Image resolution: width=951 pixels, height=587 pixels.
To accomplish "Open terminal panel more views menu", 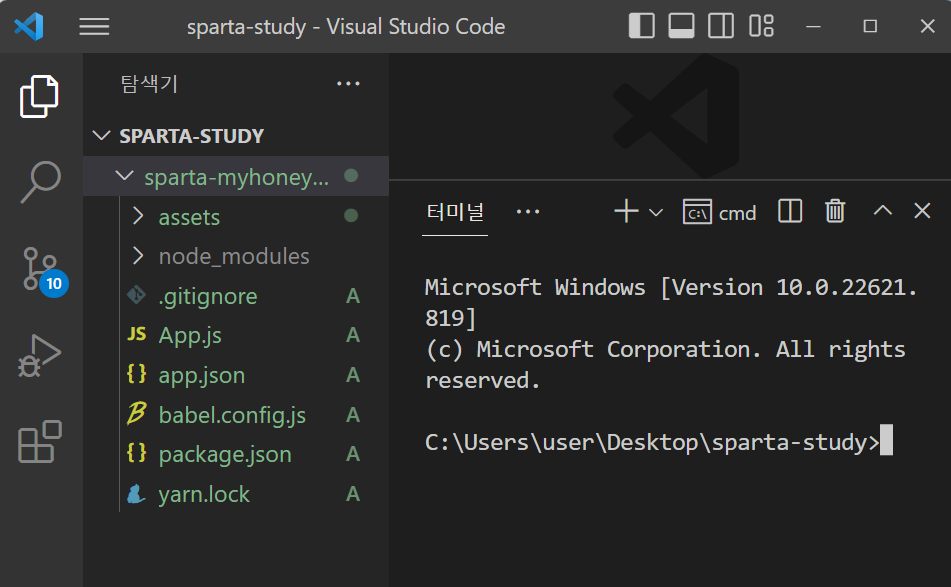I will 528,212.
